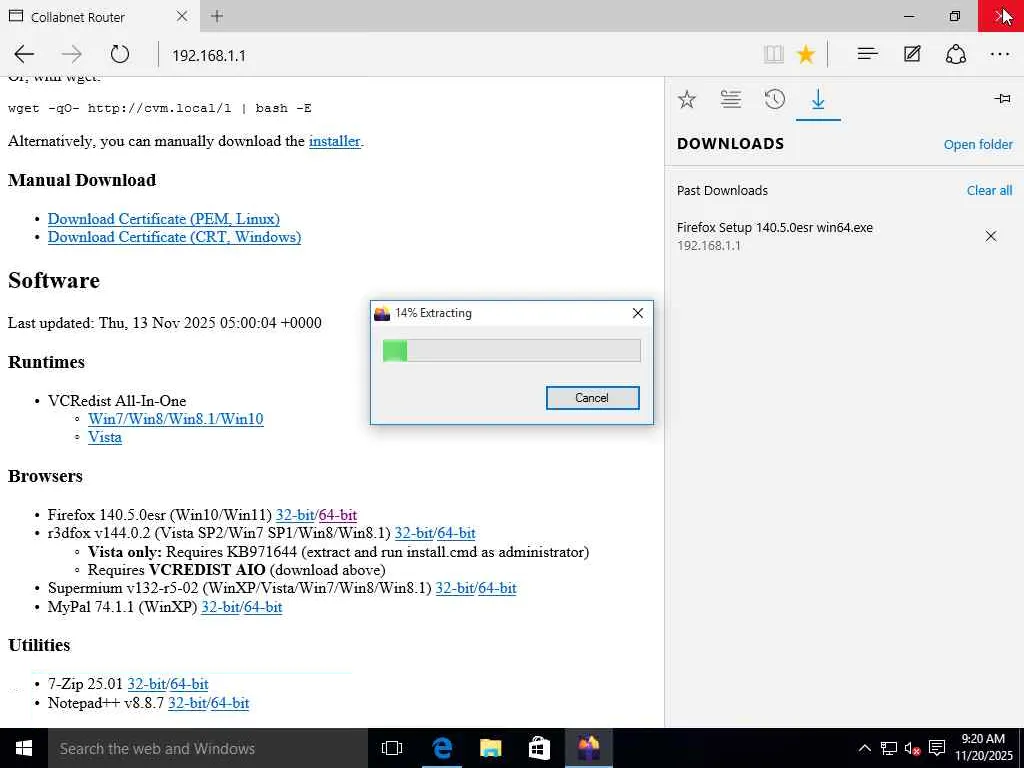Click the extraction progress bar
Viewport: 1024px width, 768px height.
click(511, 350)
